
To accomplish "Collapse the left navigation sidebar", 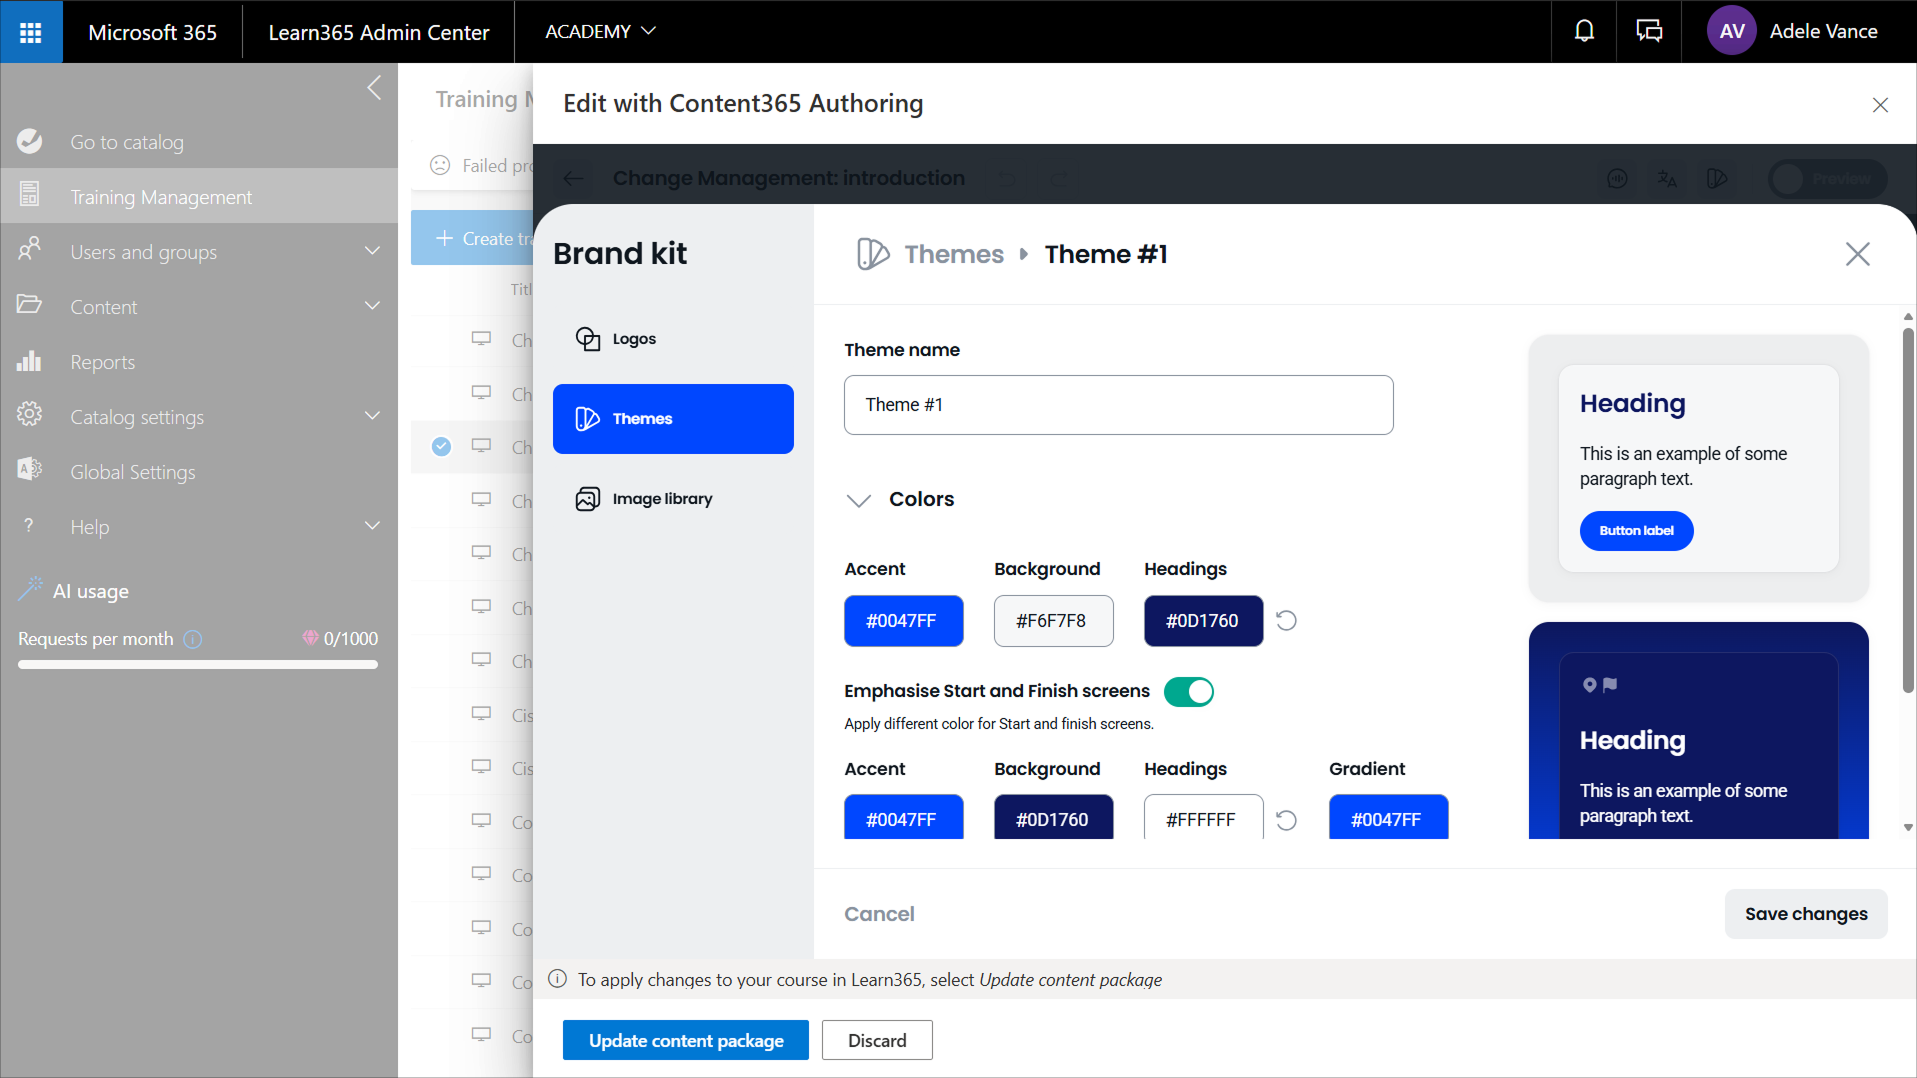I will tap(374, 88).
